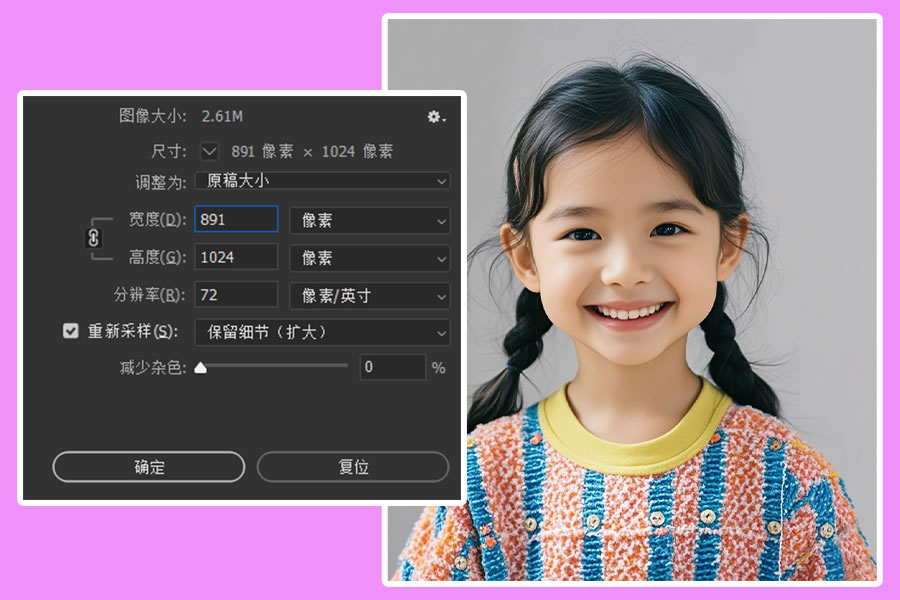
Task: Toggle the chain link constrain proportions icon
Action: [94, 238]
